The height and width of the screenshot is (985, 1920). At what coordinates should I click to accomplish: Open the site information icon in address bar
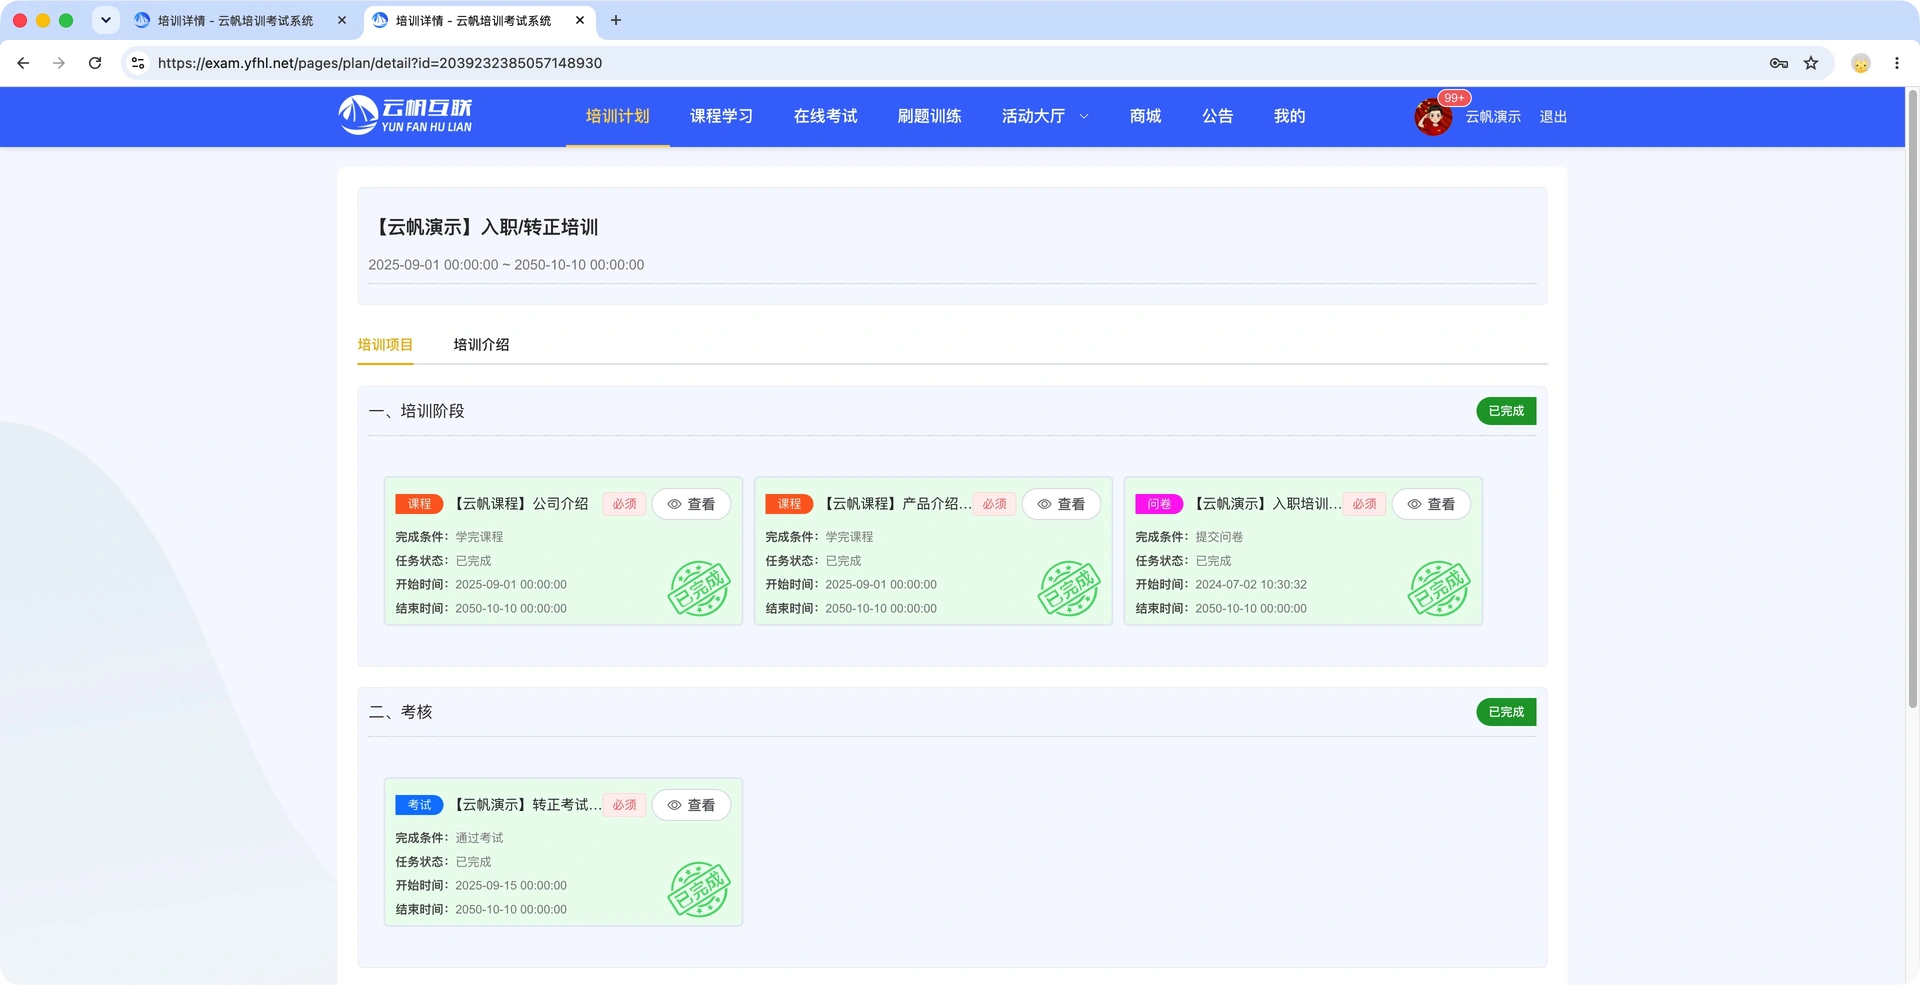[x=138, y=63]
